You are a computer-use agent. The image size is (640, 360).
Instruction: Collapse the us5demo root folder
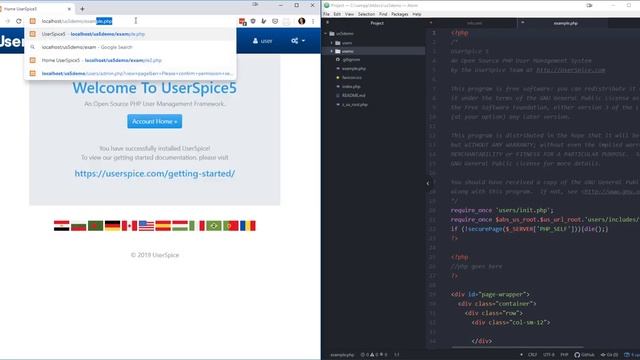click(326, 33)
